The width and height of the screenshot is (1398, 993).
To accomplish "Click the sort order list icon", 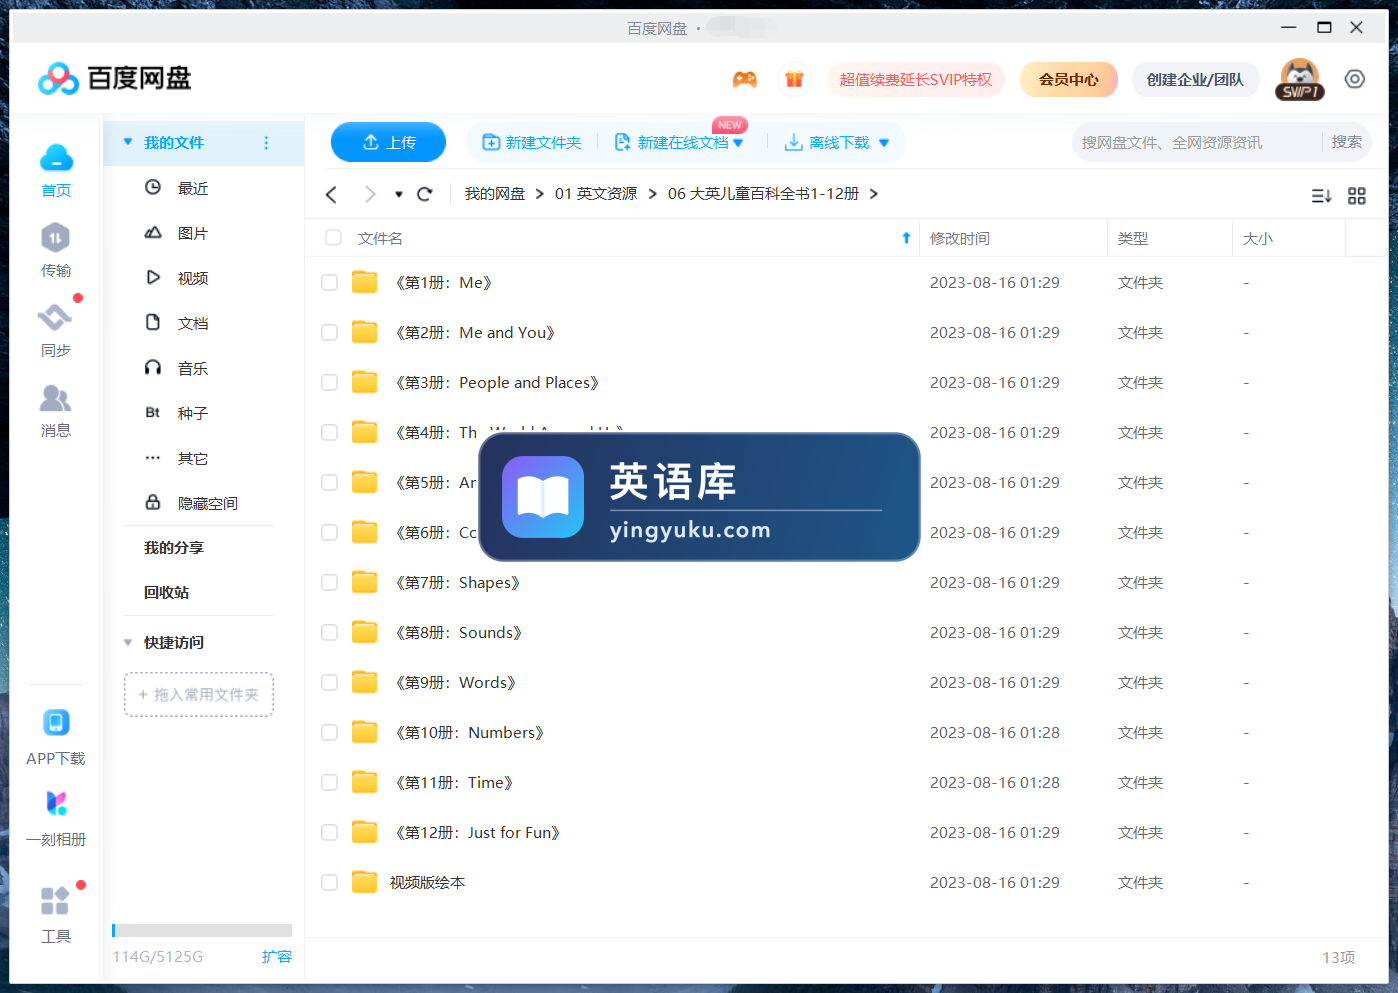I will 1321,196.
